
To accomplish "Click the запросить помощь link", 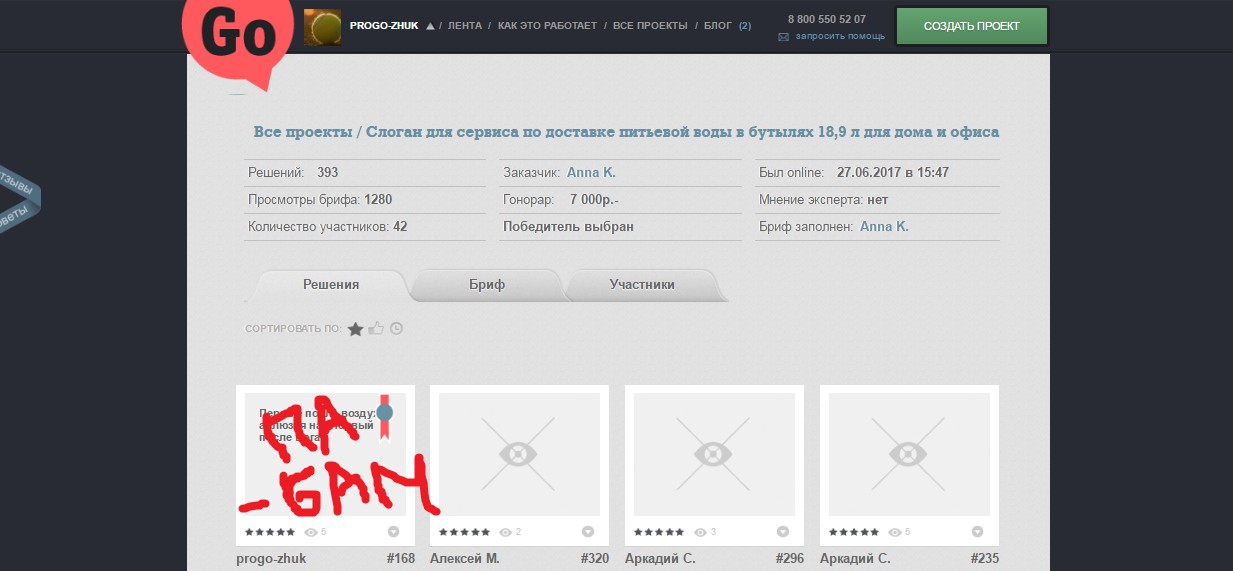I will [840, 37].
